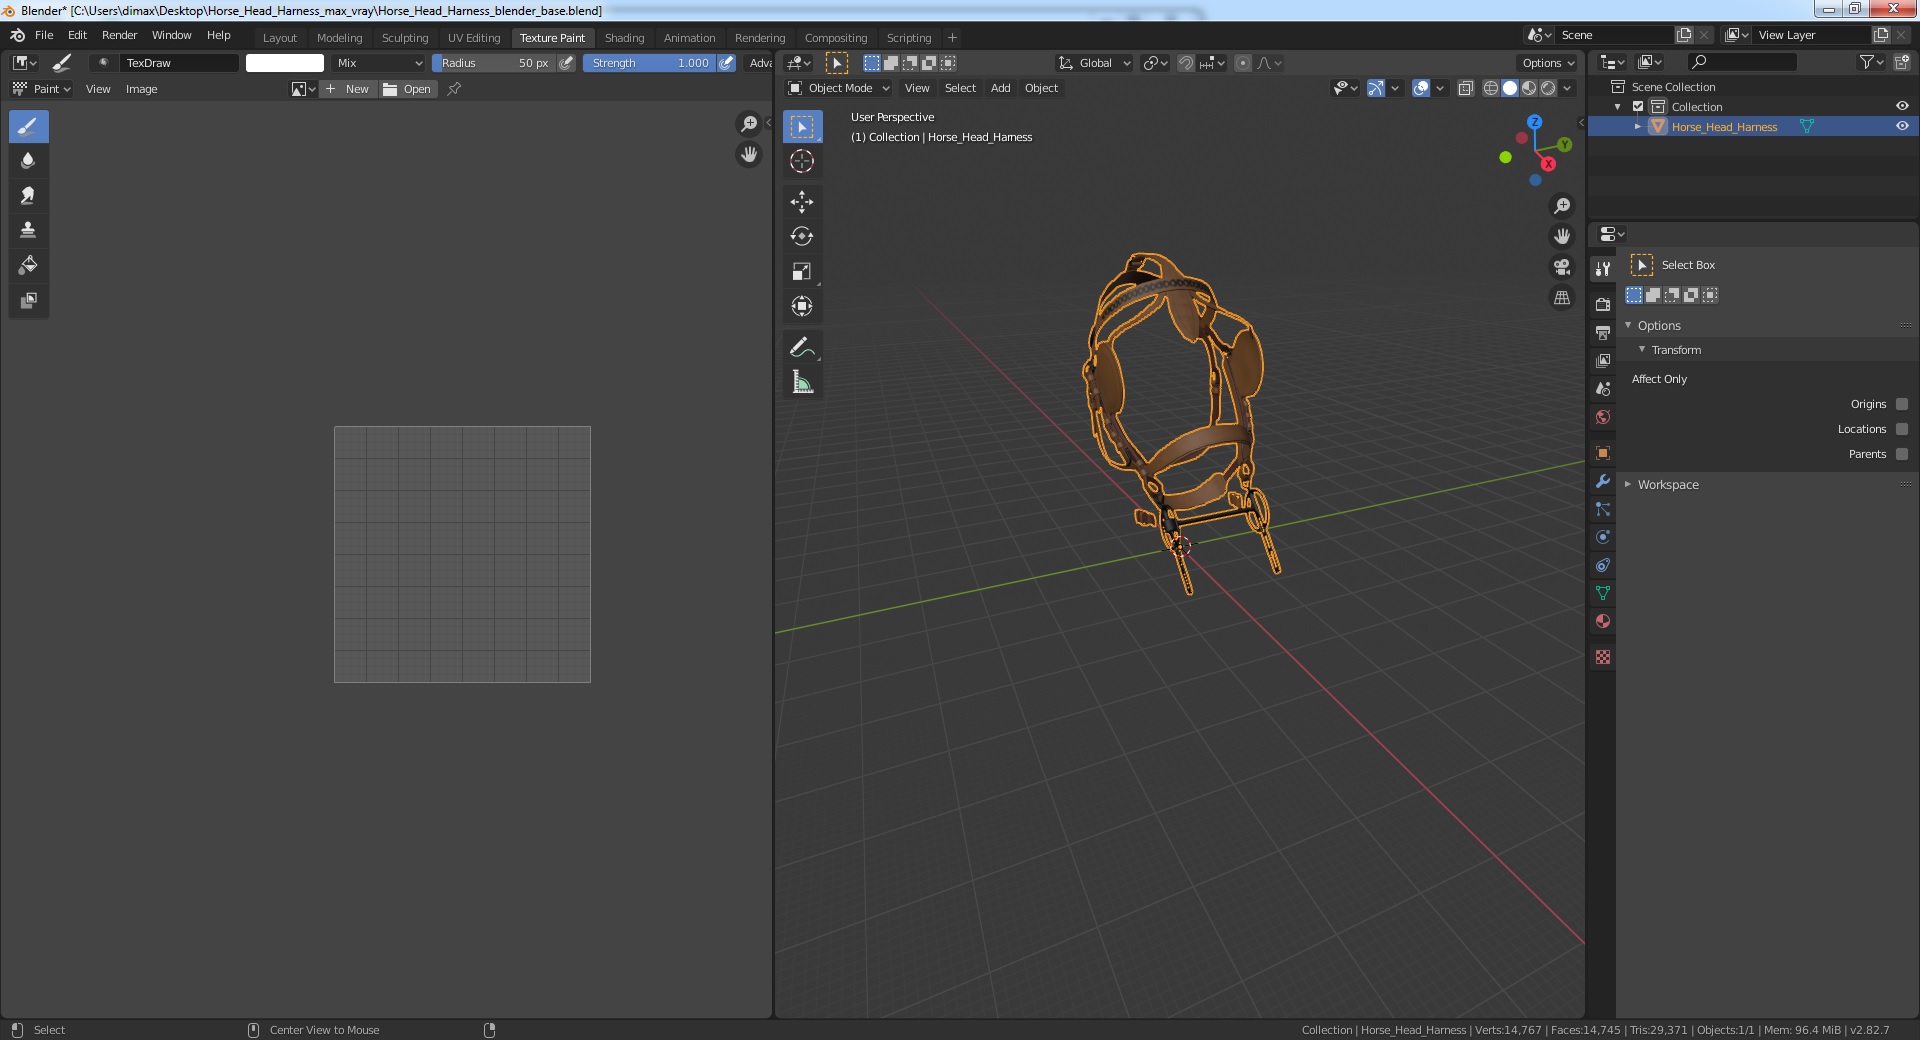Image resolution: width=1920 pixels, height=1040 pixels.
Task: Click New image button
Action: pos(349,89)
